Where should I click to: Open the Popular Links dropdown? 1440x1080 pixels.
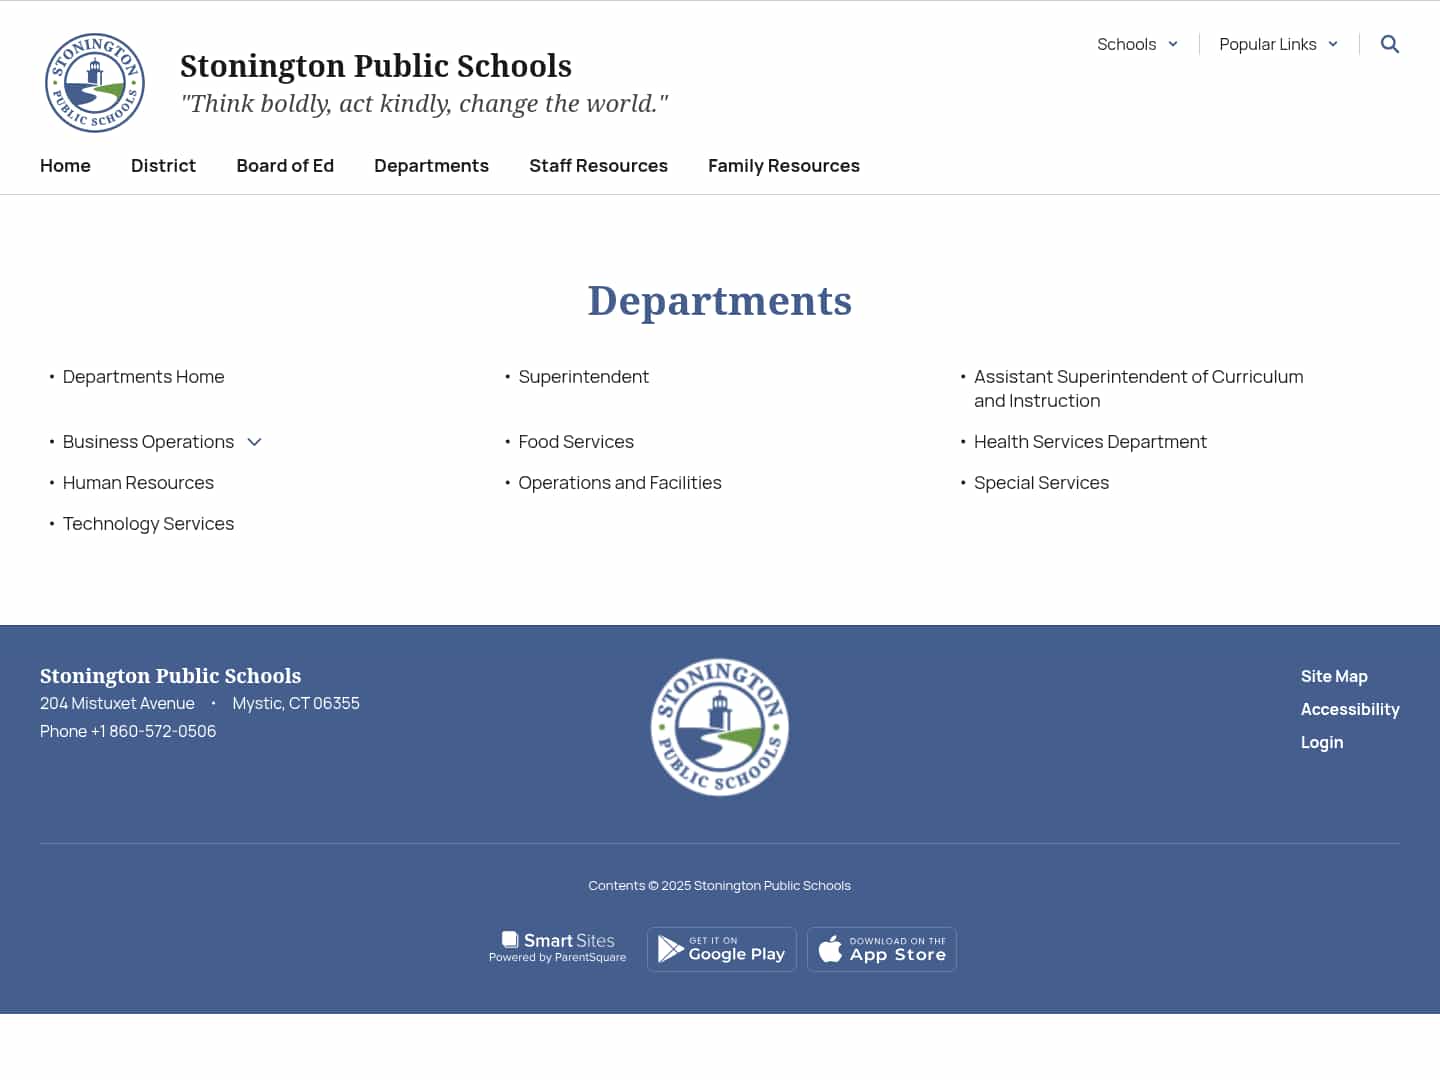(x=1277, y=44)
